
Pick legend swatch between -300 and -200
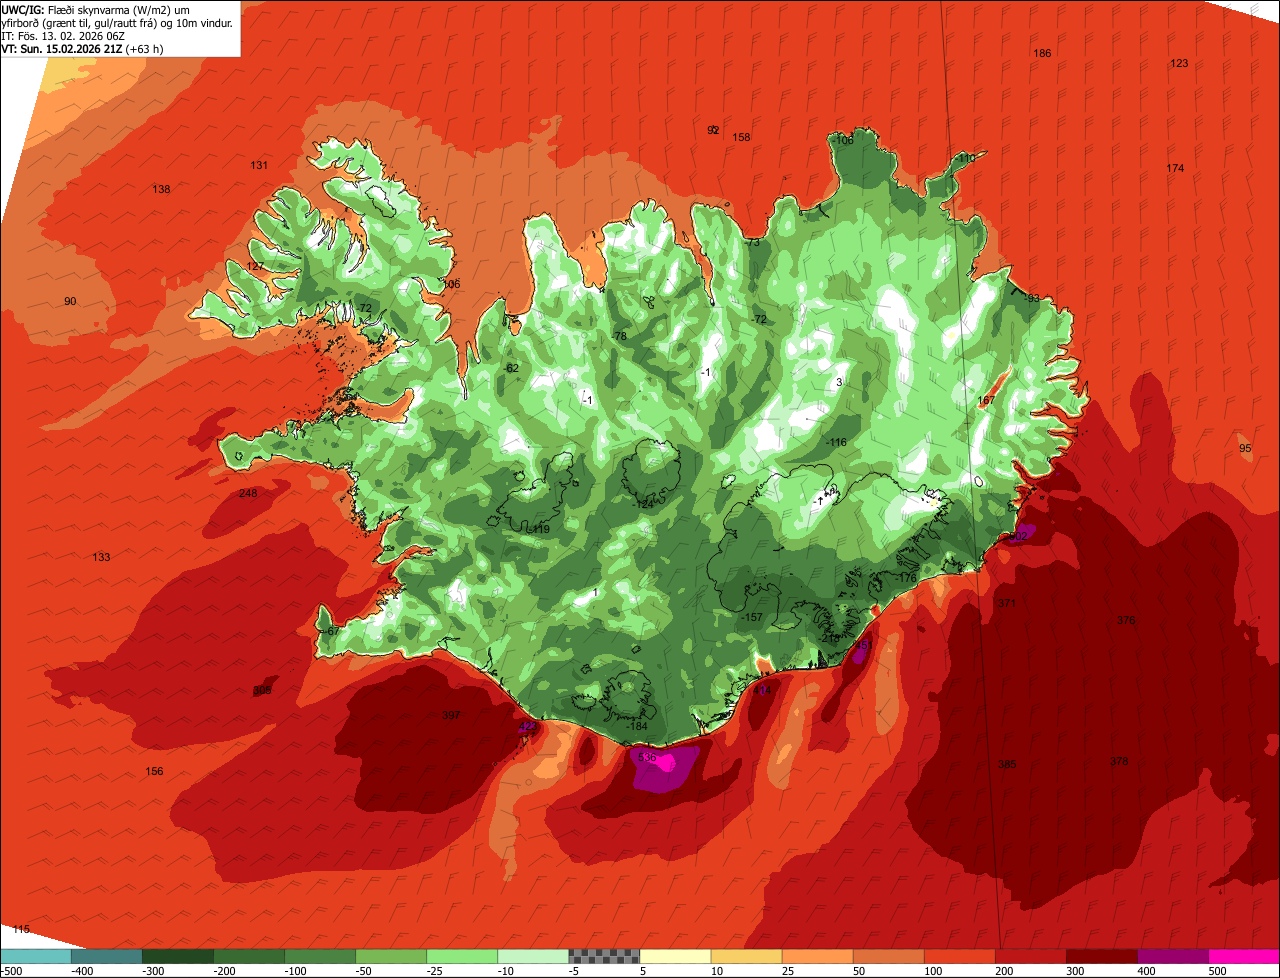pyautogui.click(x=178, y=956)
